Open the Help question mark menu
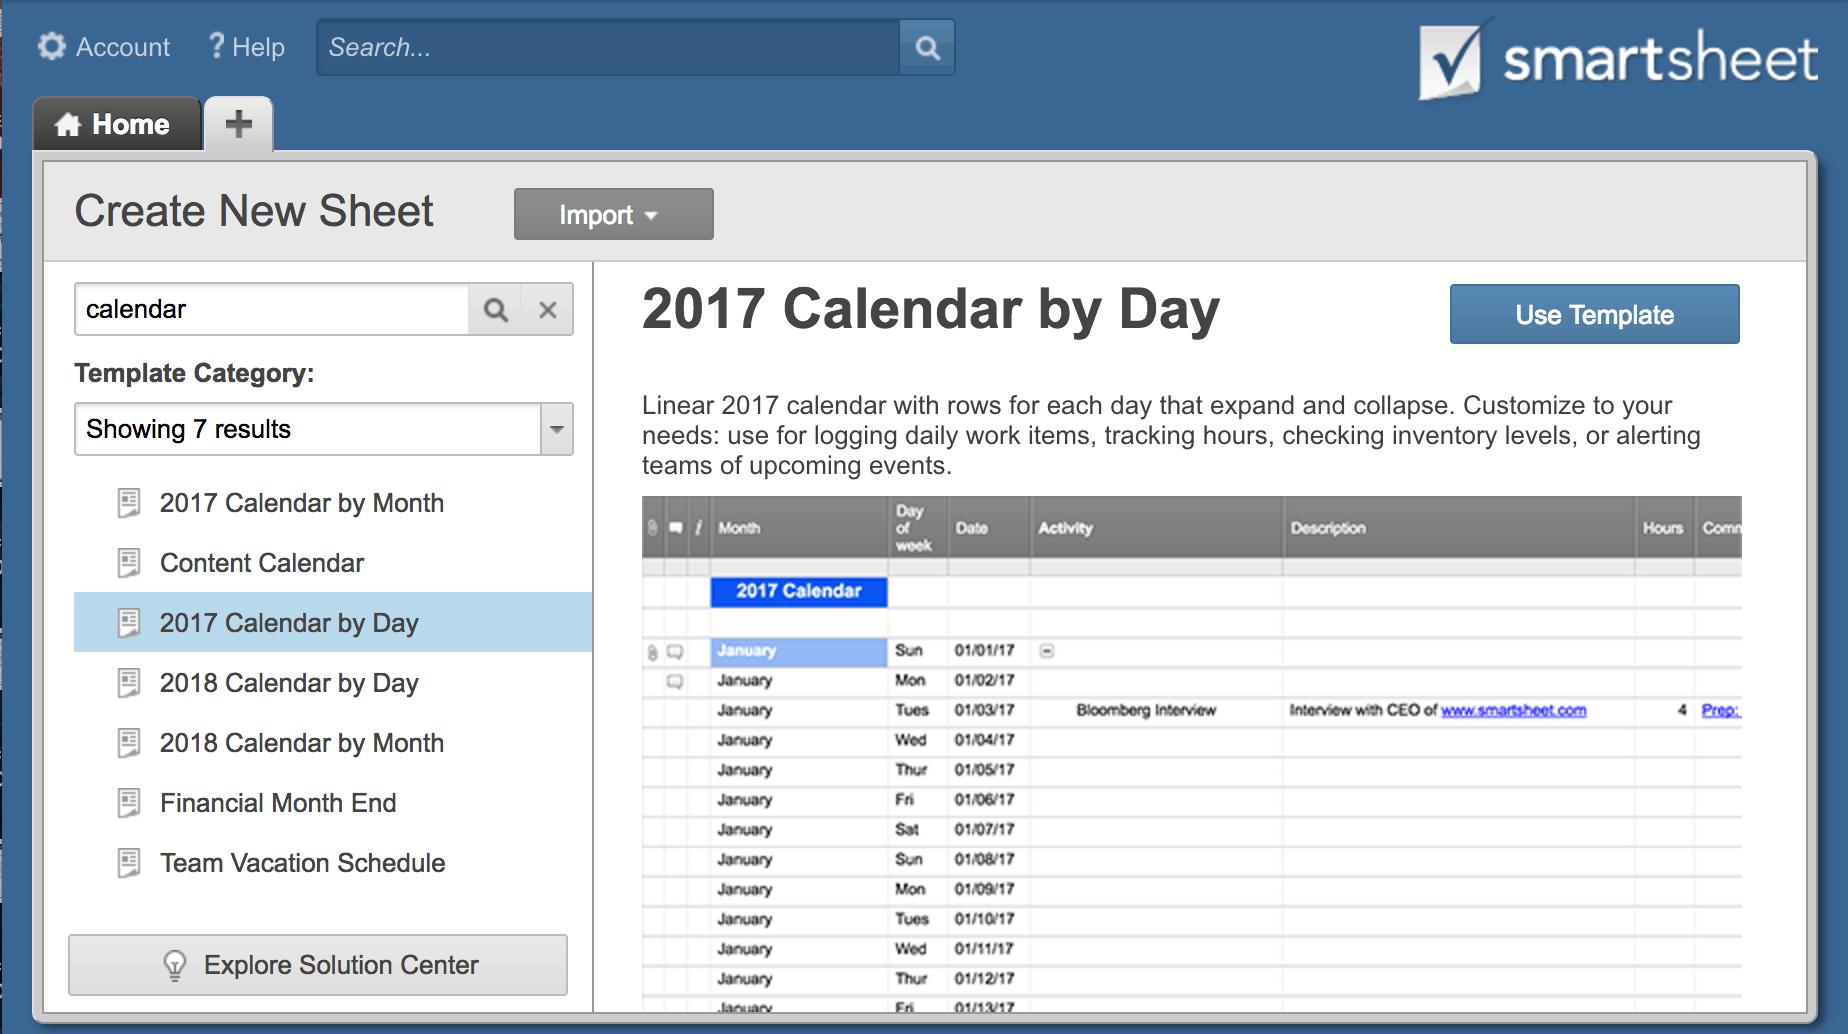 pos(246,47)
